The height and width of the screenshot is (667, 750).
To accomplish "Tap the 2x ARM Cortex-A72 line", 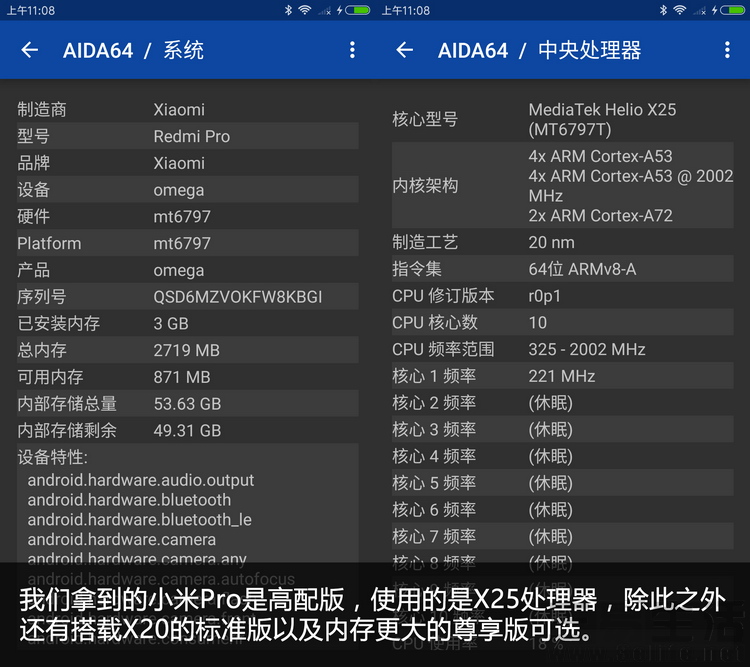I will pos(600,216).
